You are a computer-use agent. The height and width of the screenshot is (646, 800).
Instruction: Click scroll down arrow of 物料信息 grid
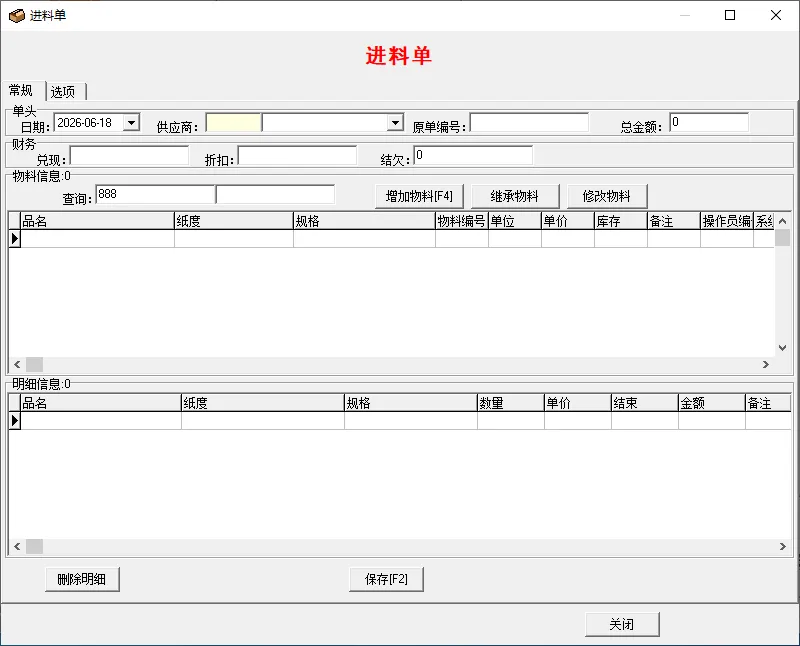782,348
